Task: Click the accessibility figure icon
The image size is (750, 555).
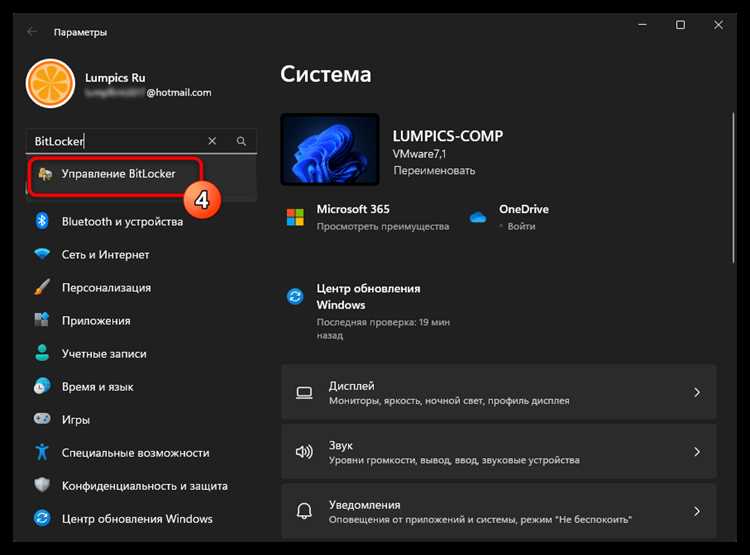Action: 42,452
